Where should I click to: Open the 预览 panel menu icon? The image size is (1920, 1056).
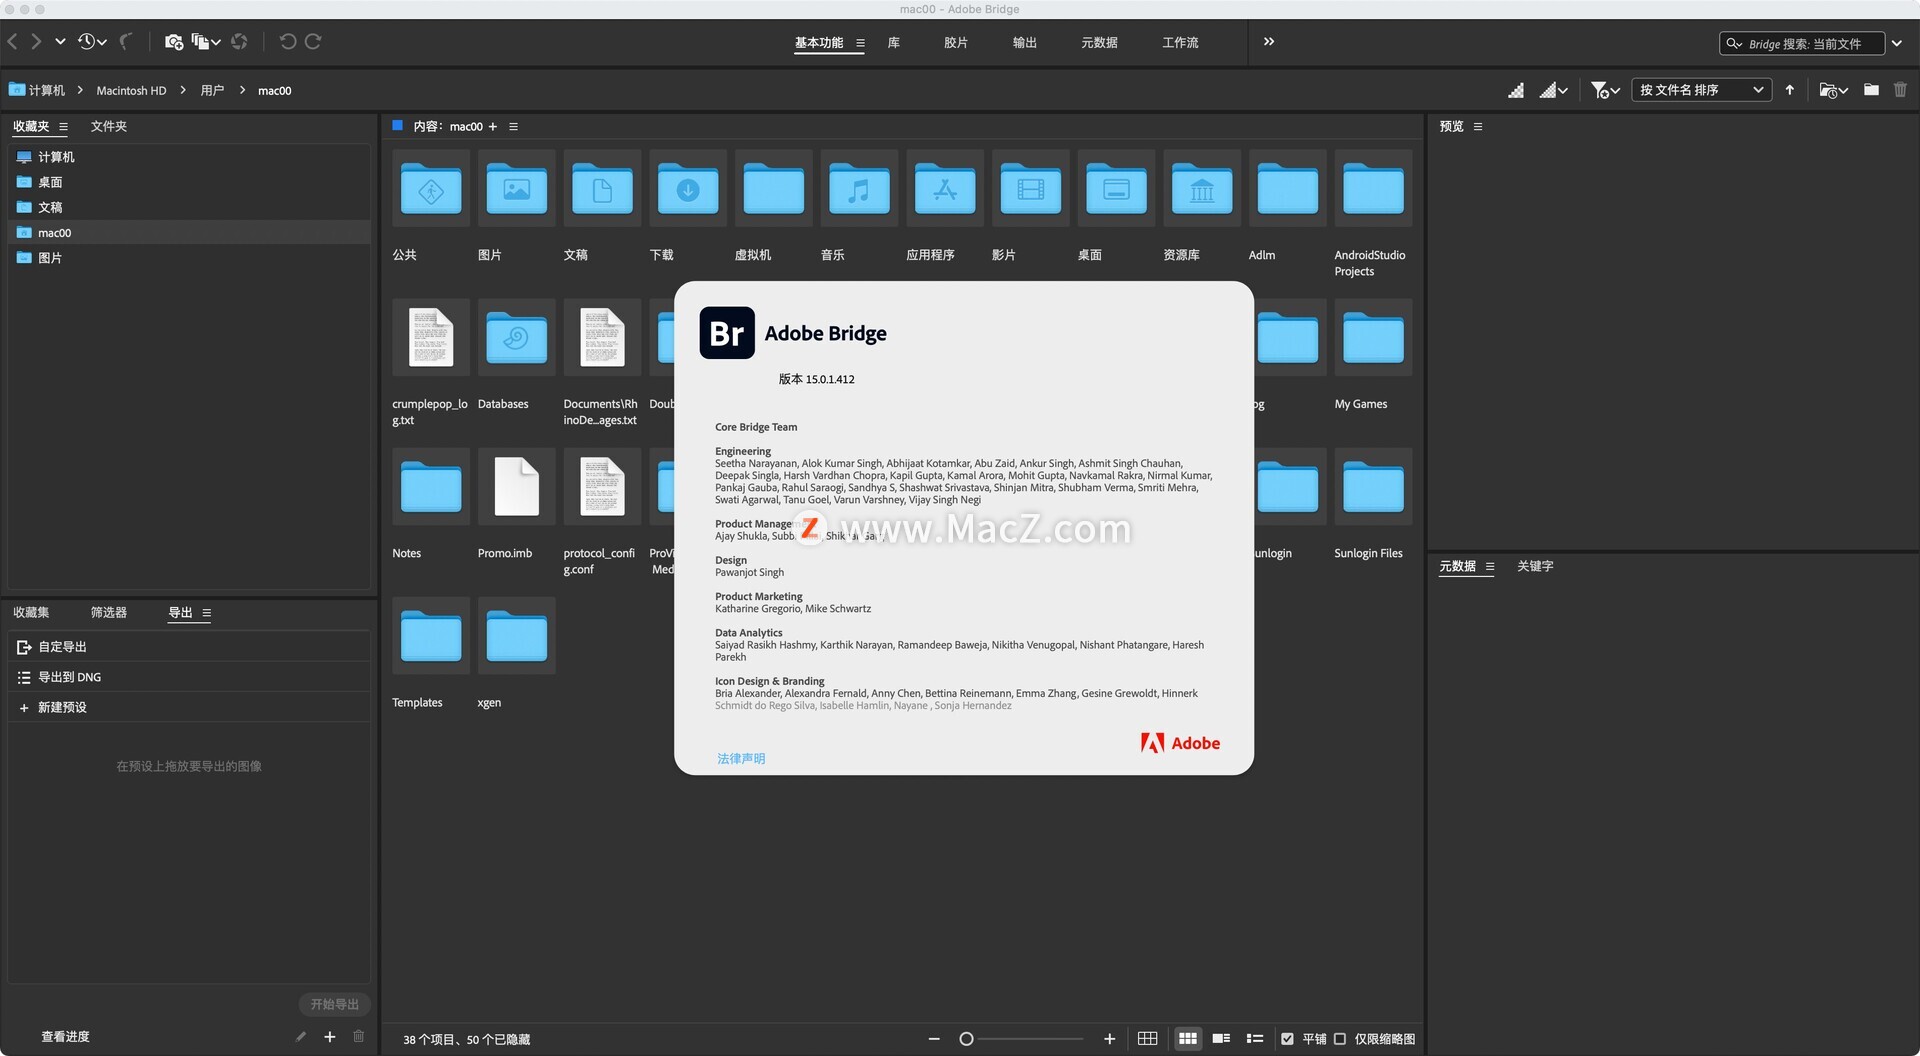(x=1478, y=127)
